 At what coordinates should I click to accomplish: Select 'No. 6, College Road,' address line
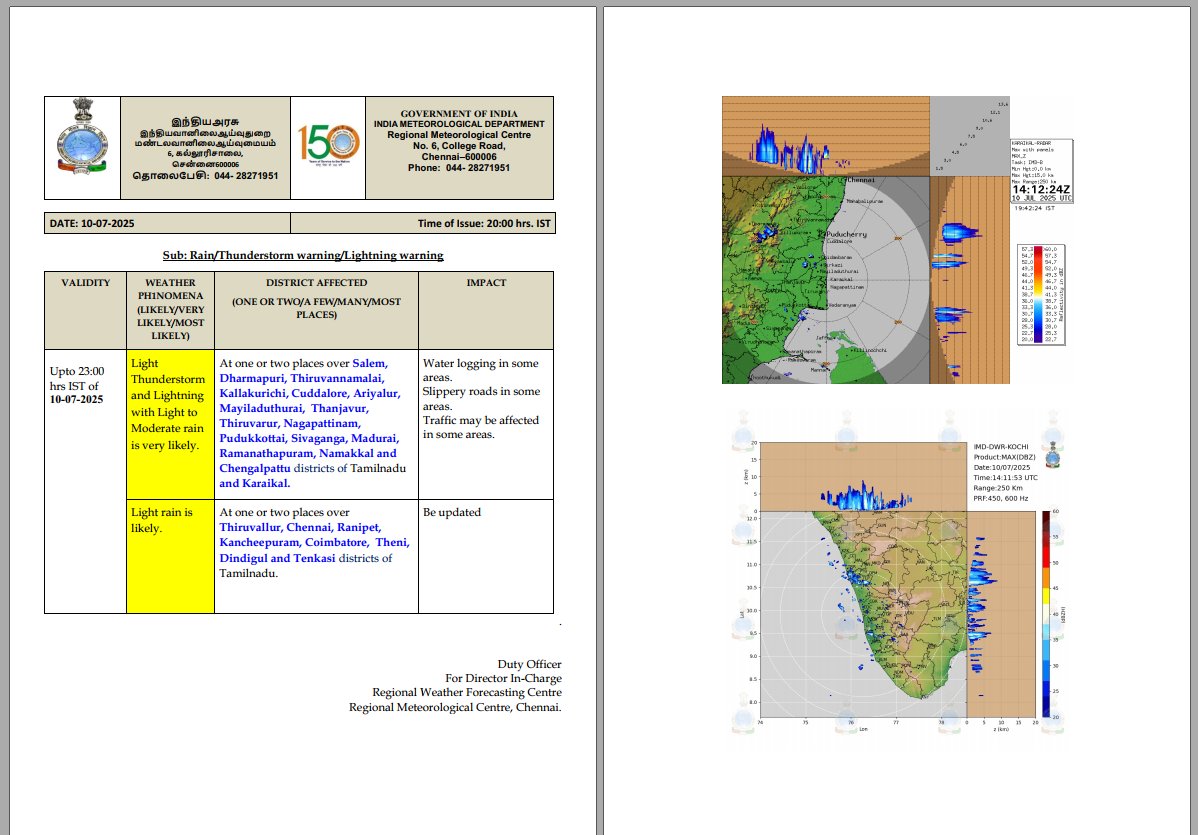pos(458,146)
